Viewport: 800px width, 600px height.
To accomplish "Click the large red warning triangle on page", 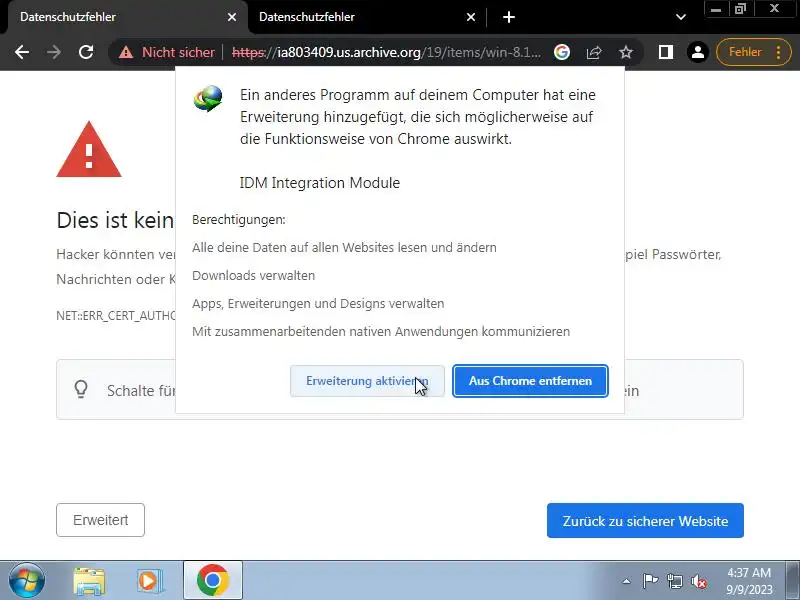I will (x=89, y=149).
